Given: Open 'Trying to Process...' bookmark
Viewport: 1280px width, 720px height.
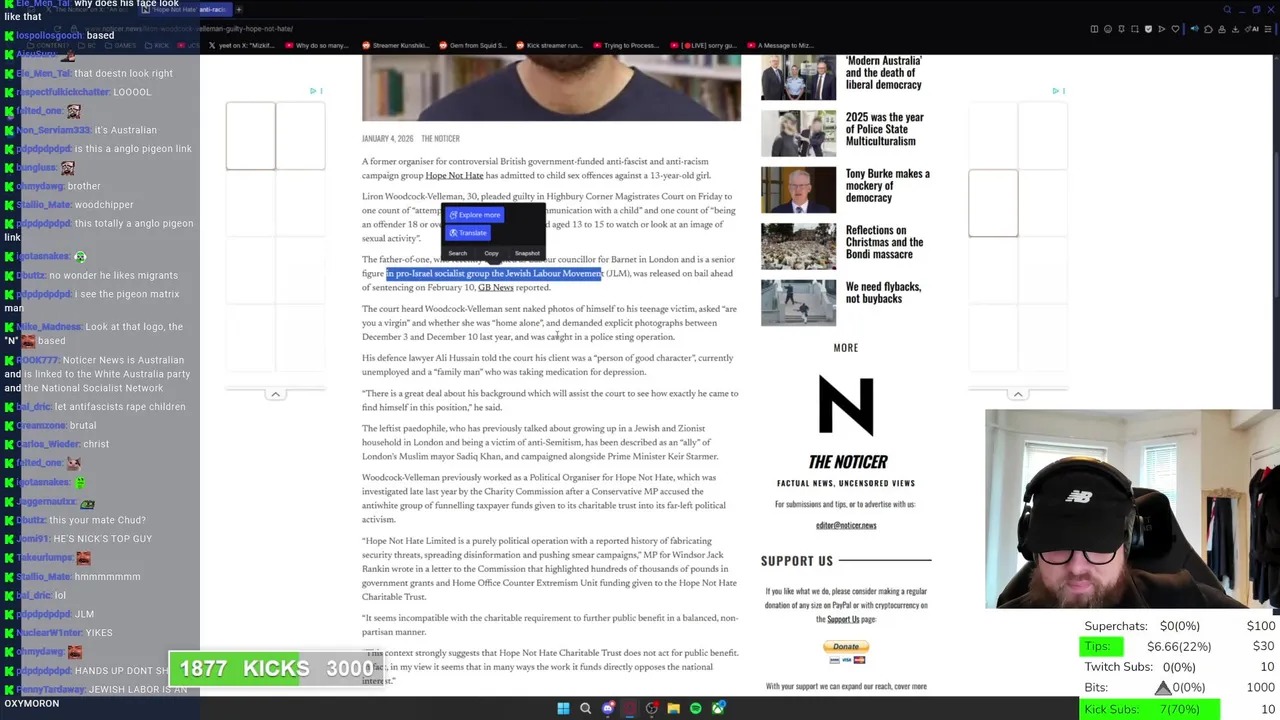Looking at the screenshot, I should [x=625, y=45].
